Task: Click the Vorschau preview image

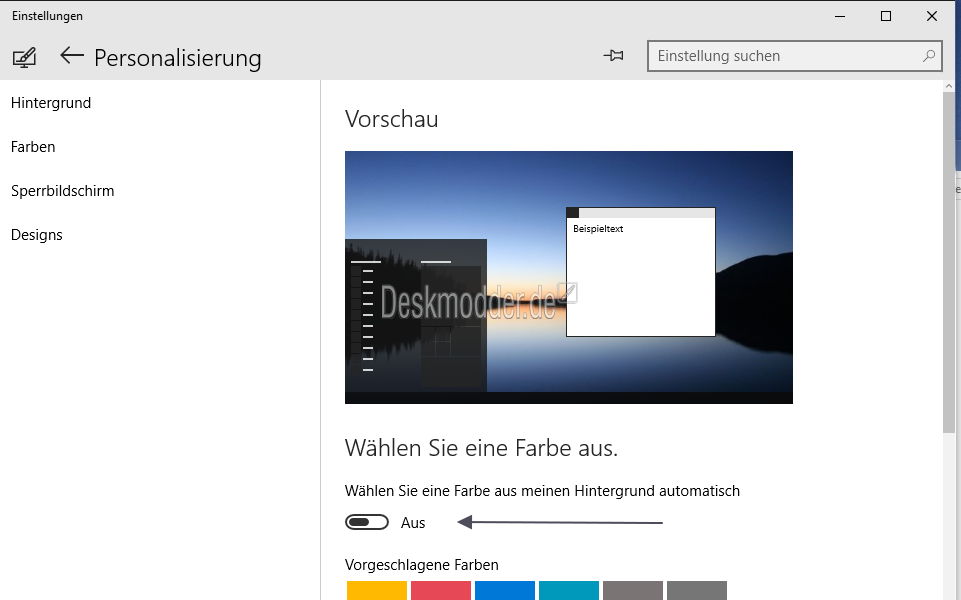Action: [569, 277]
